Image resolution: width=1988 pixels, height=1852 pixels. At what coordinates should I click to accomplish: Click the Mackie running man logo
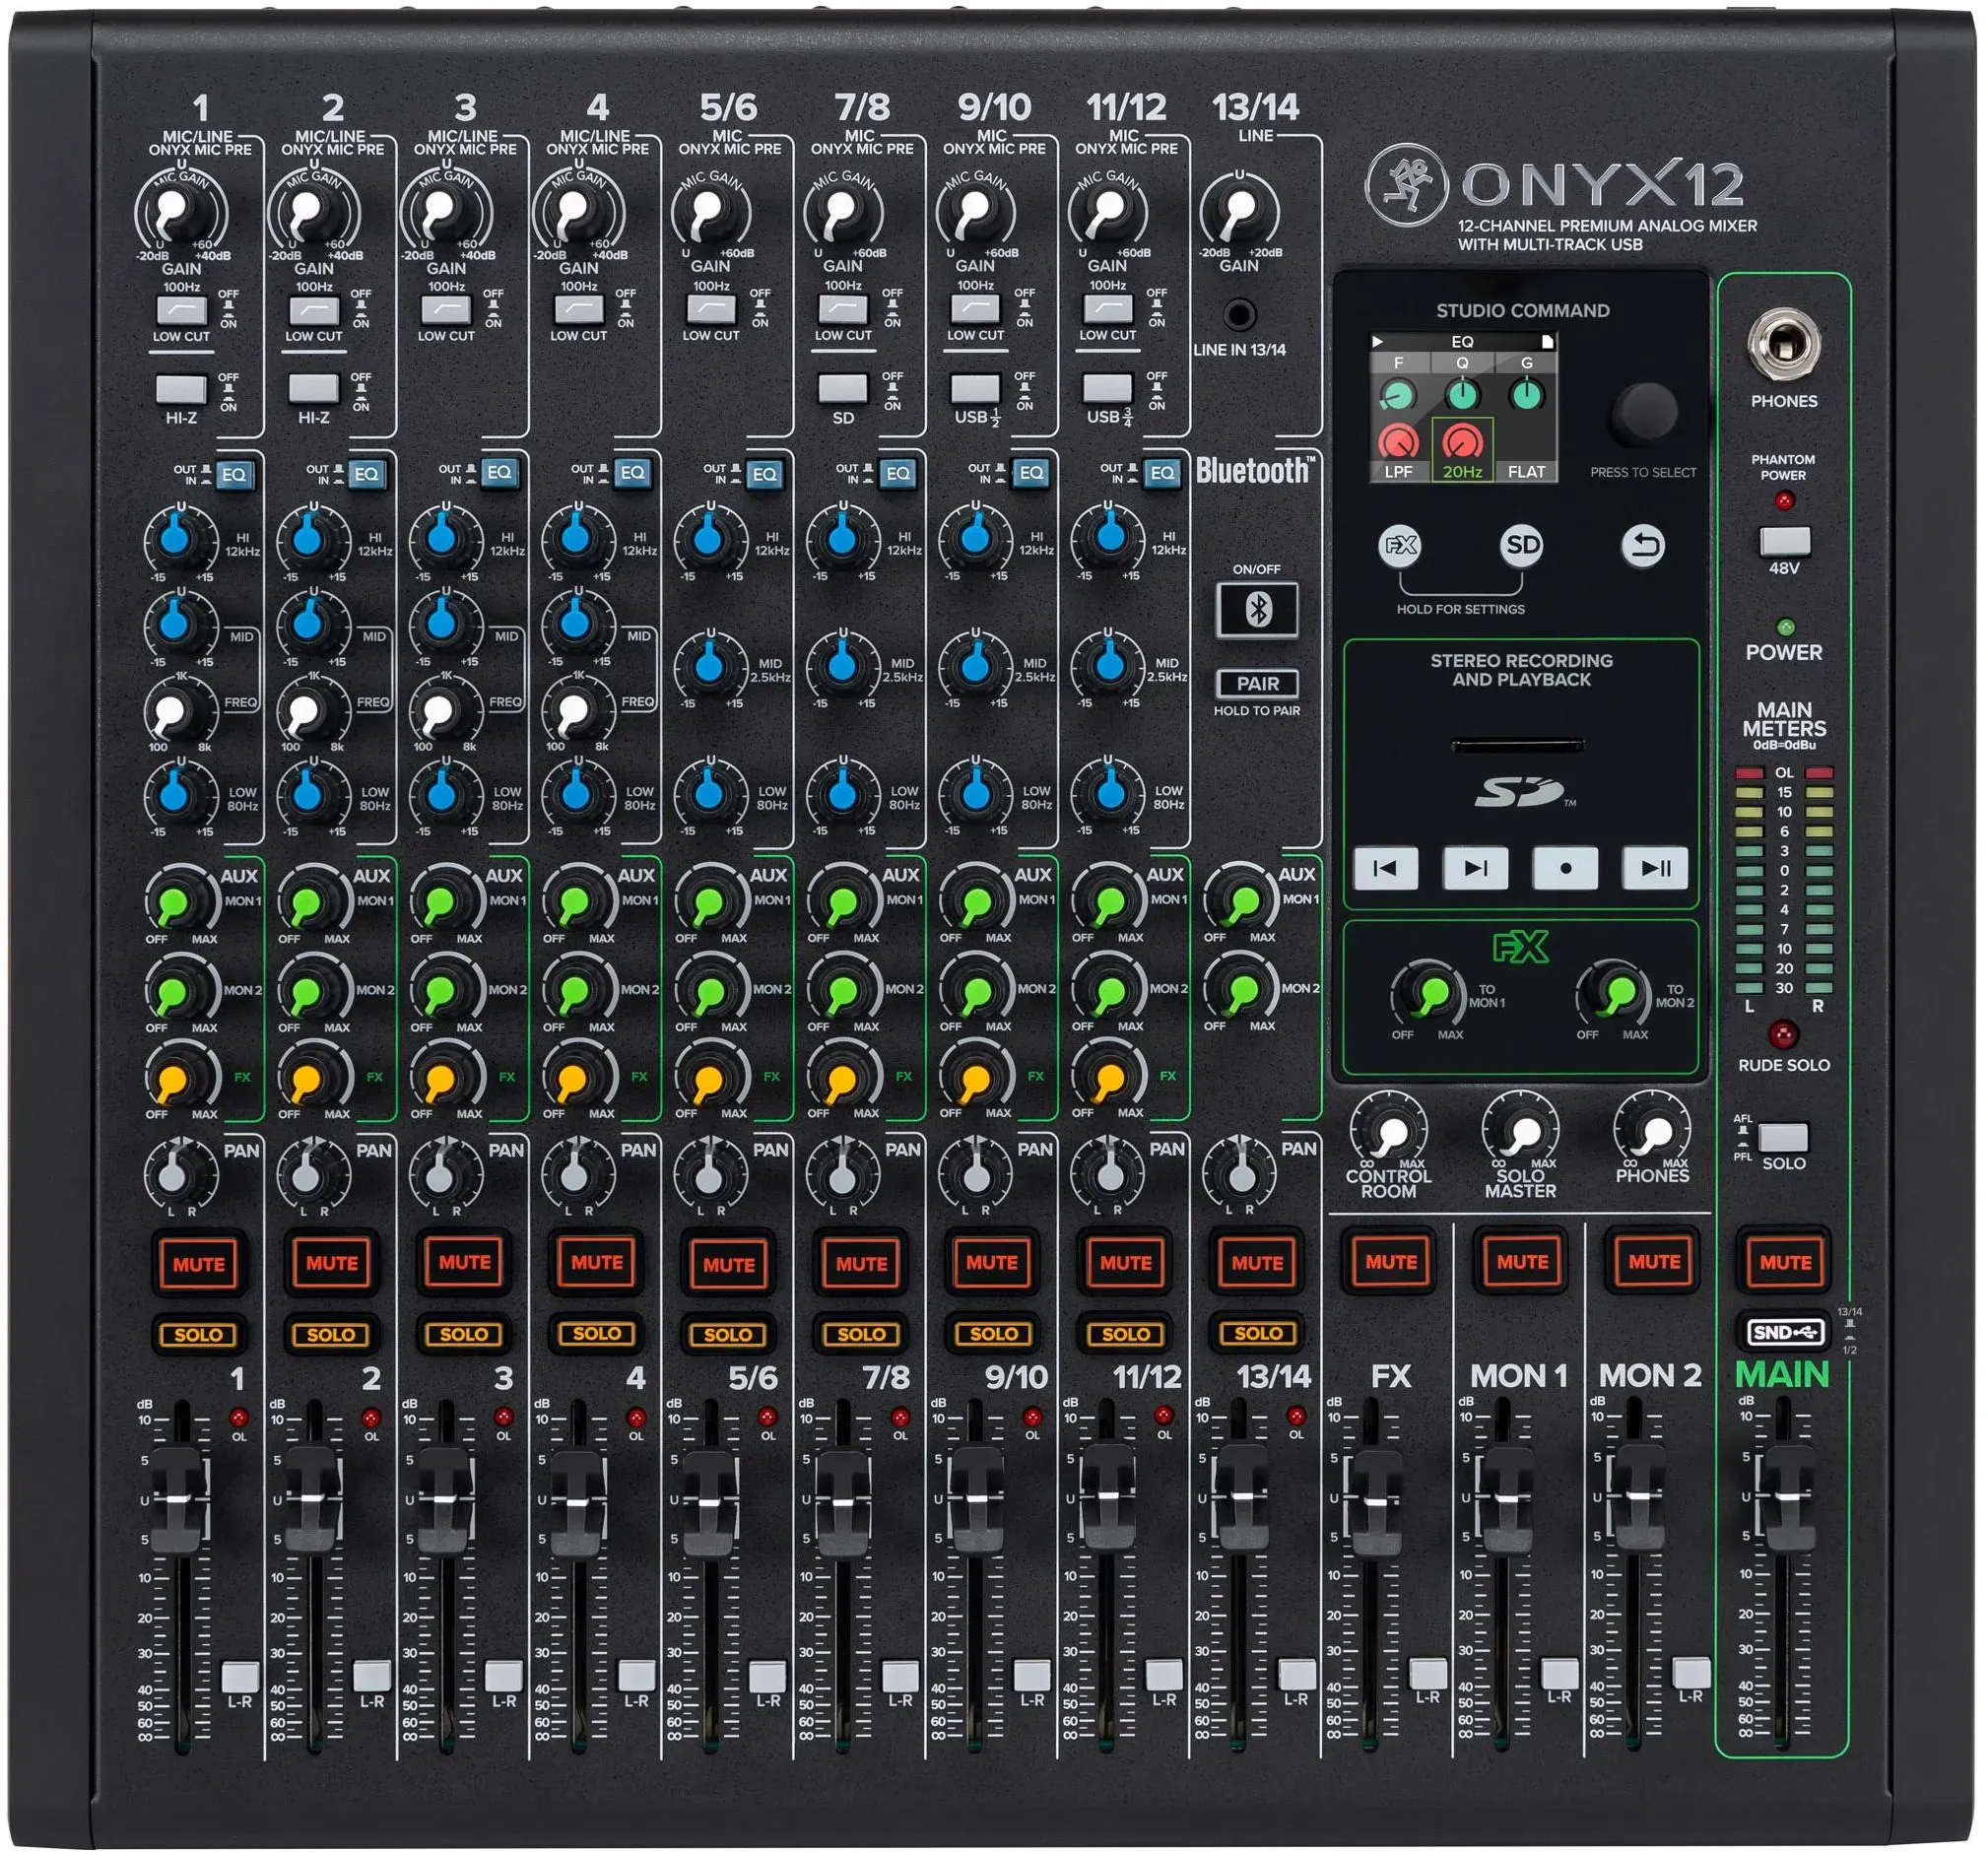pos(1406,185)
